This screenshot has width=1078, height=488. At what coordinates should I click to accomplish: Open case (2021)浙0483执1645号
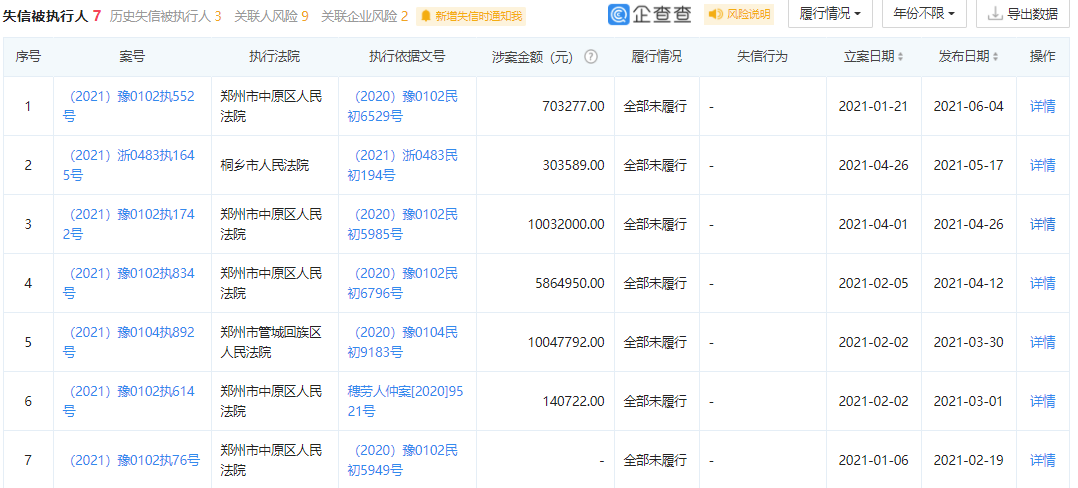click(x=129, y=166)
